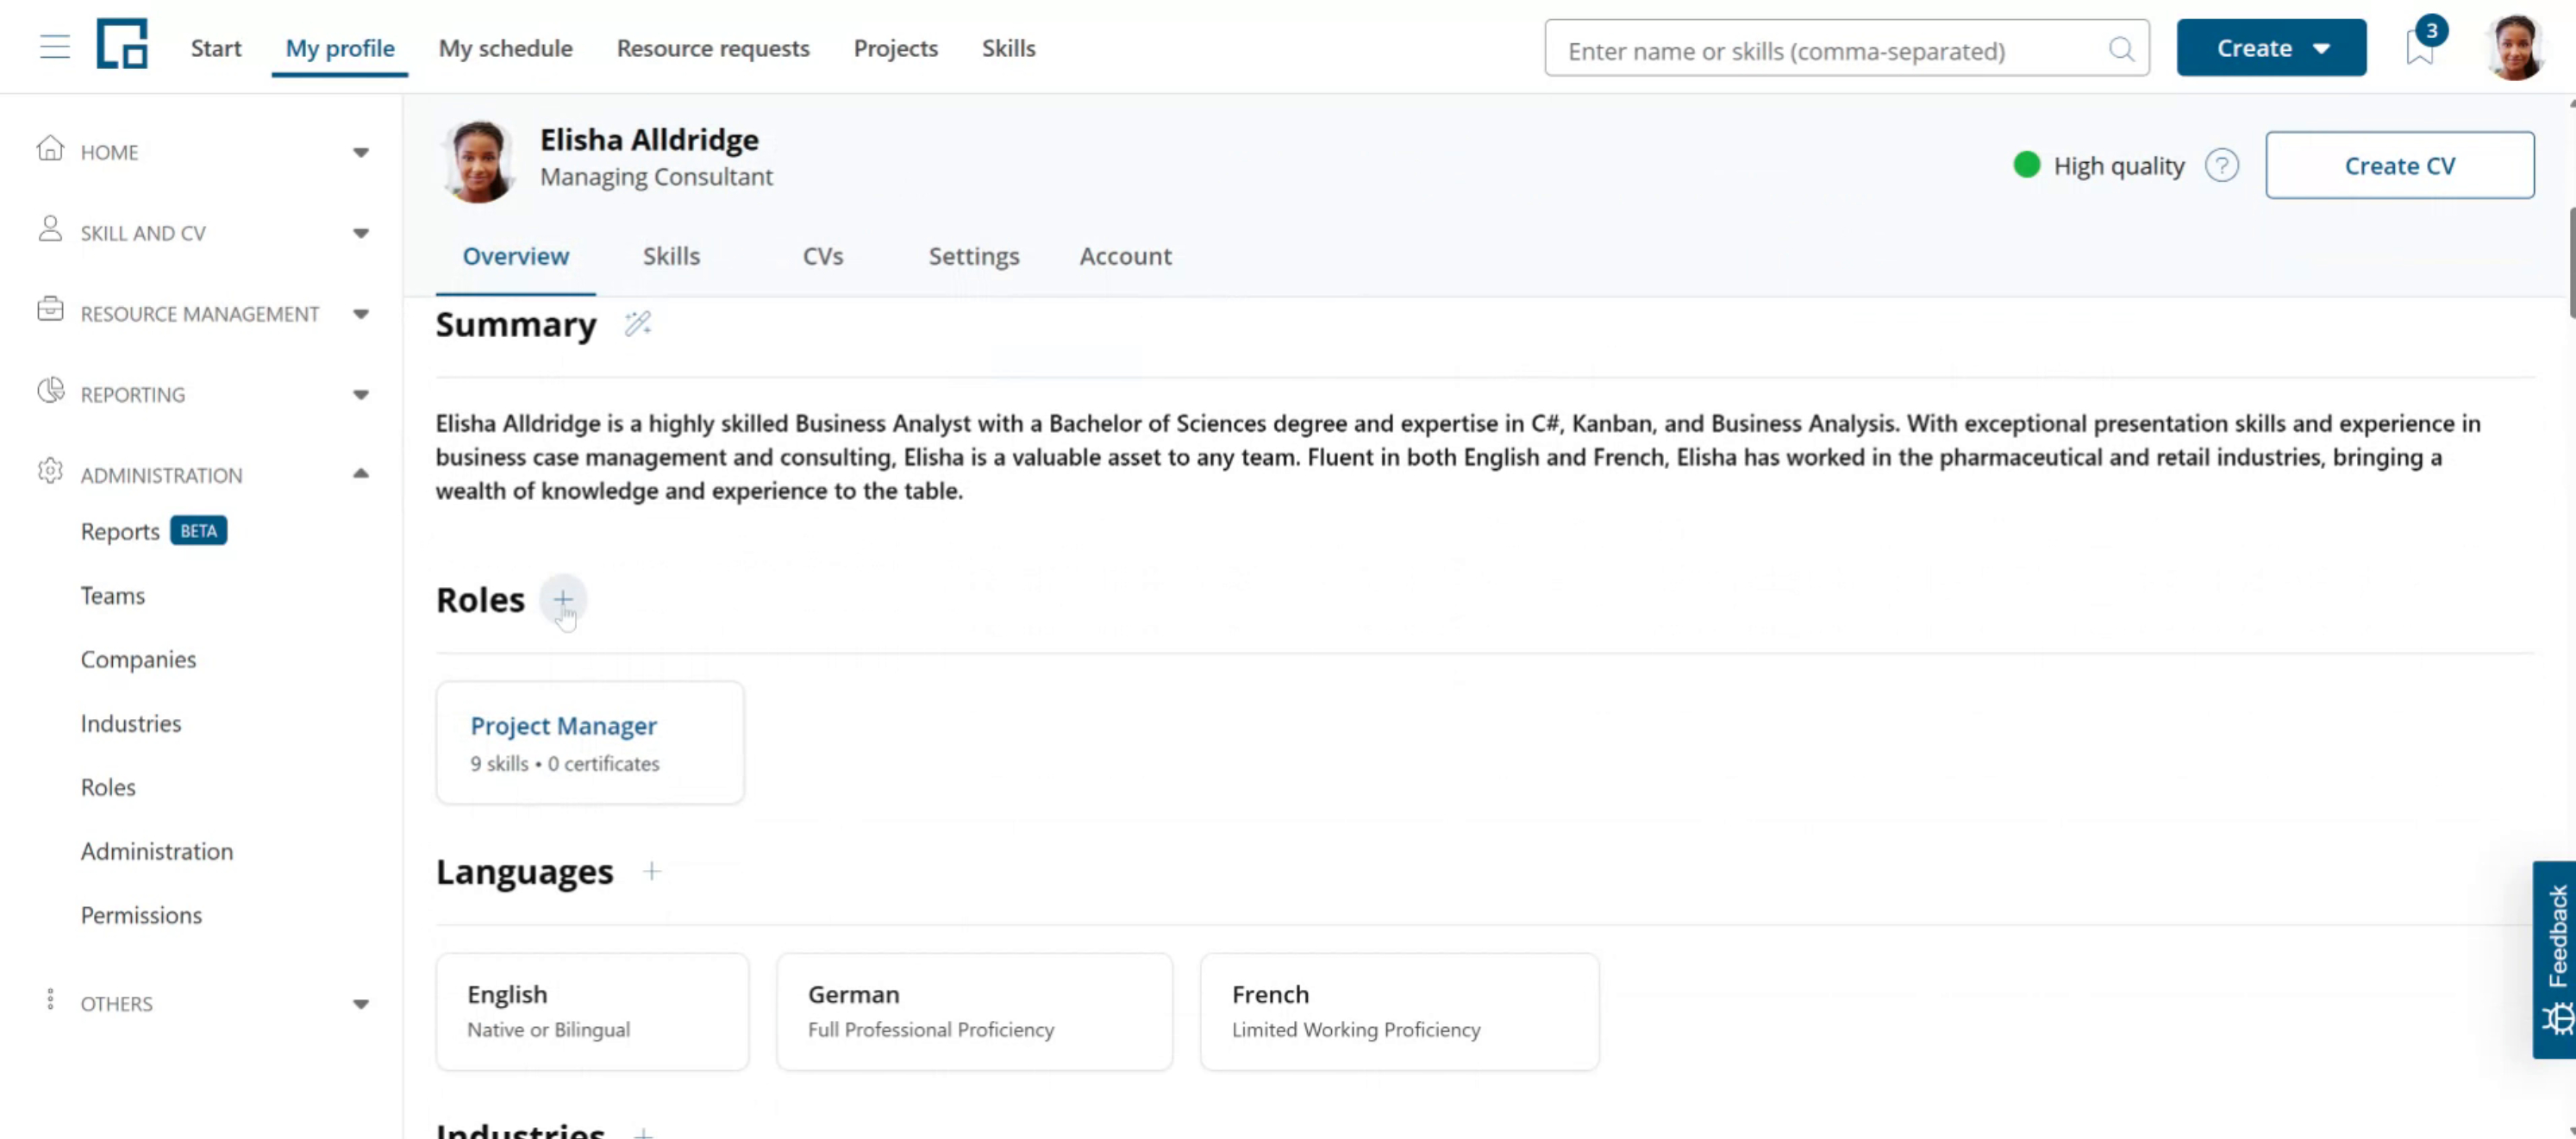Select the German language card

tap(974, 1011)
